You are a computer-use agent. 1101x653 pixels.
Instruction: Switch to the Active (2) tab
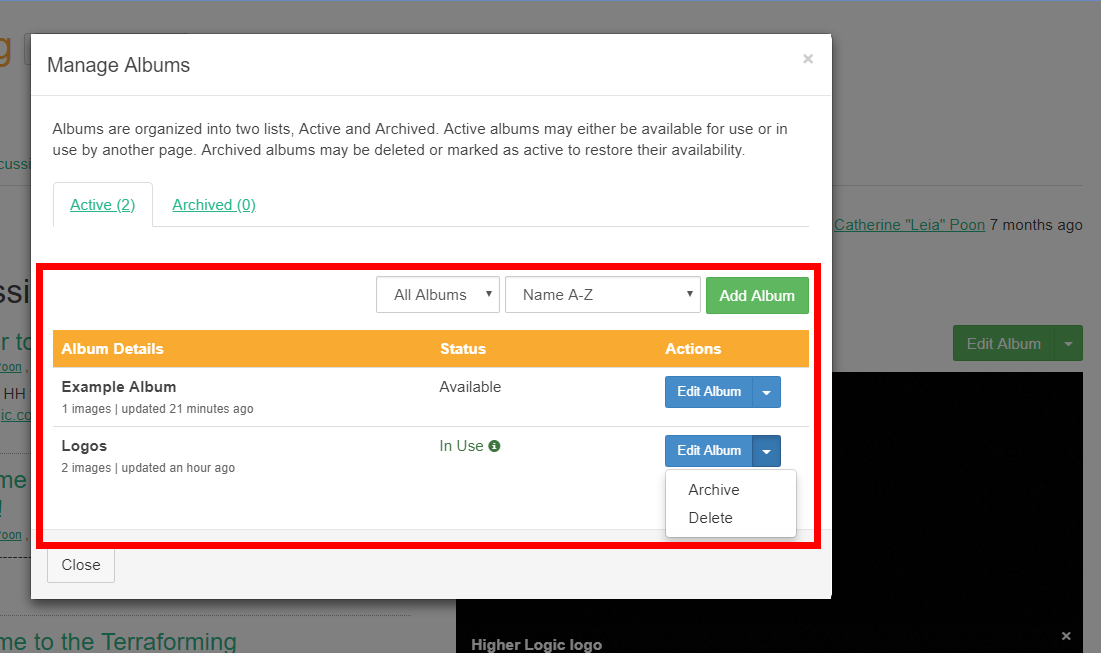coord(102,204)
